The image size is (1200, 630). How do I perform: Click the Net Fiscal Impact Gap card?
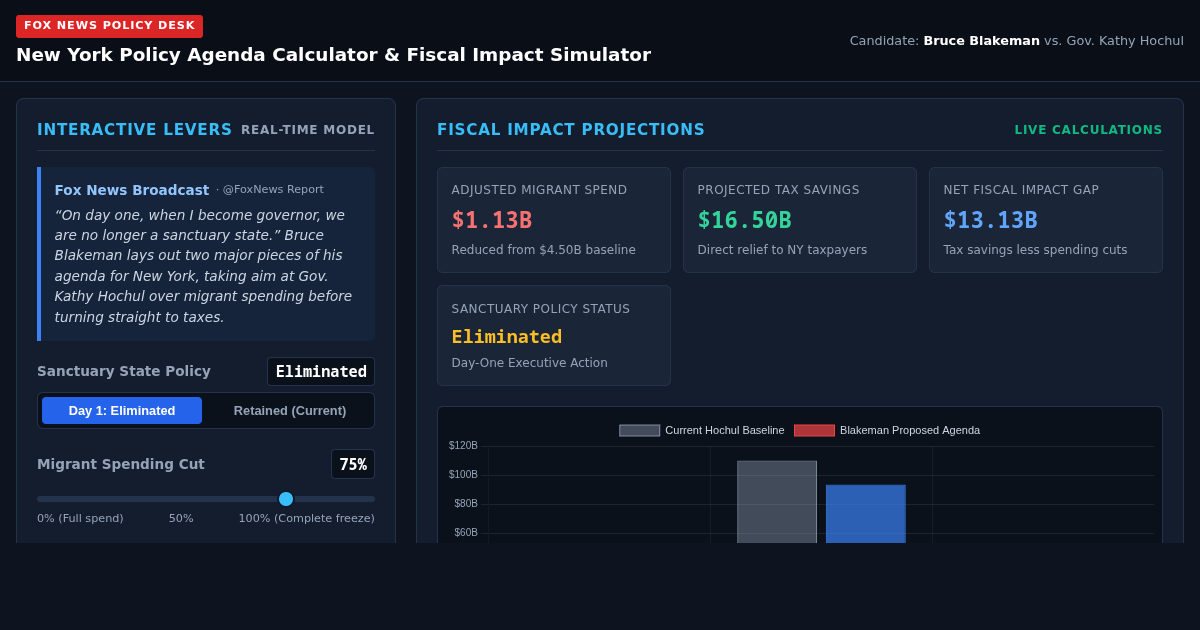1046,220
